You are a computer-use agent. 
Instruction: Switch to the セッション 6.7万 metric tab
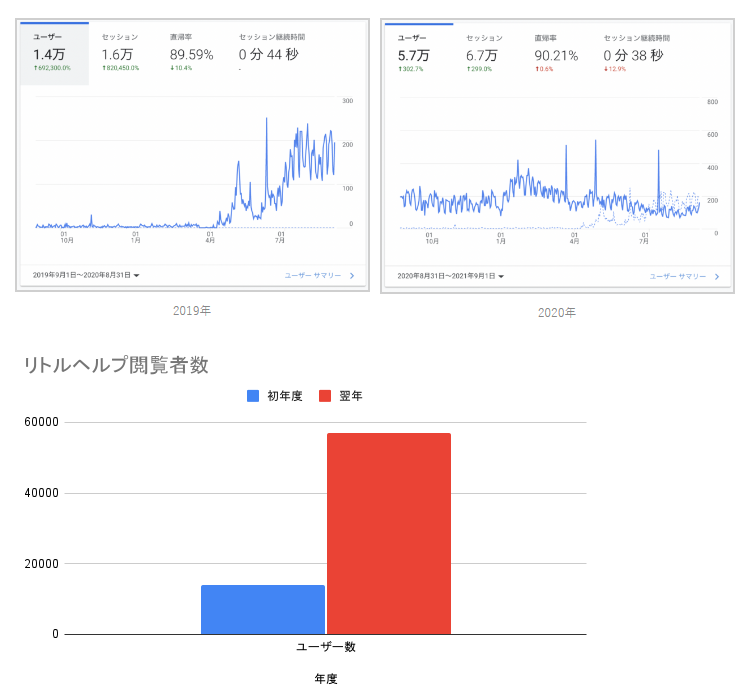tap(485, 54)
